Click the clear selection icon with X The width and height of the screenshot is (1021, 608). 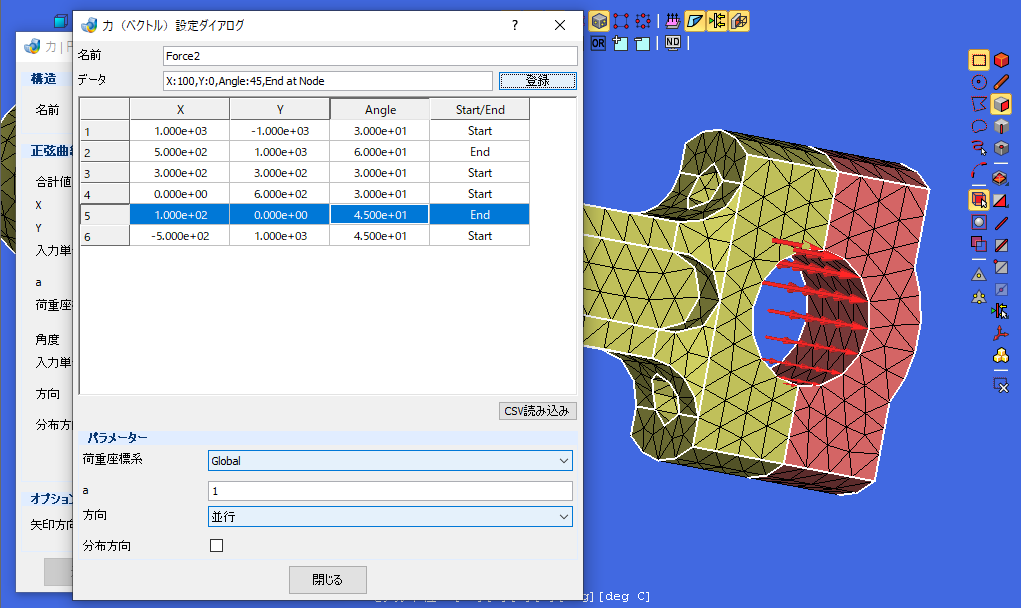1001,385
